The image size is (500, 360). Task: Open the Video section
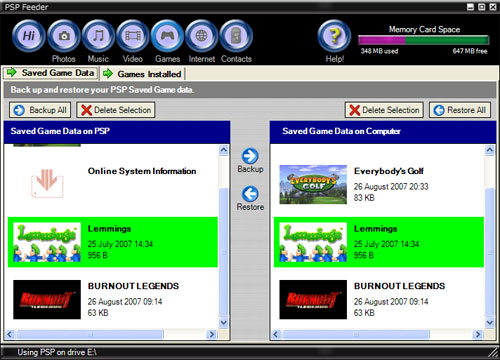[x=133, y=36]
